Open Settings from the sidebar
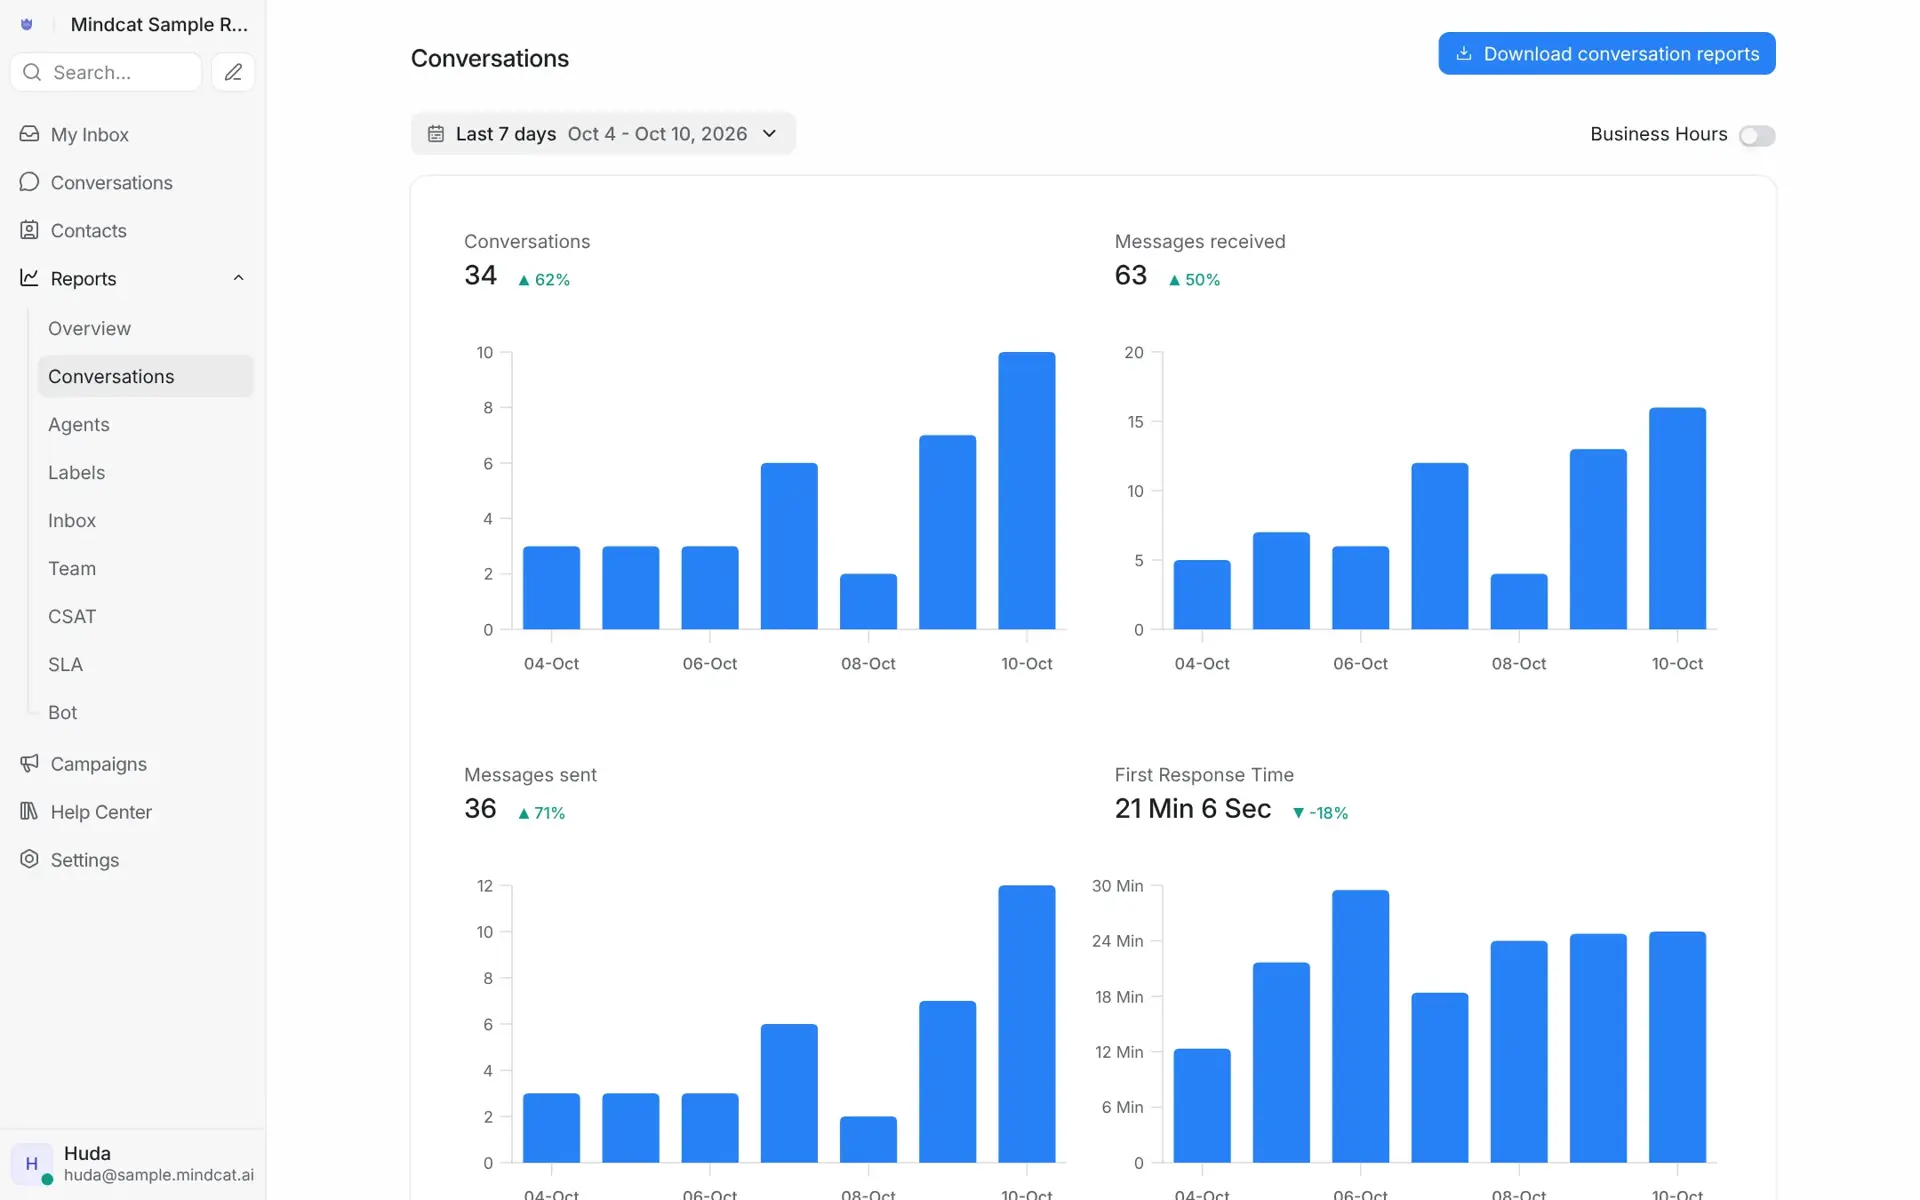The image size is (1920, 1200). [x=84, y=860]
